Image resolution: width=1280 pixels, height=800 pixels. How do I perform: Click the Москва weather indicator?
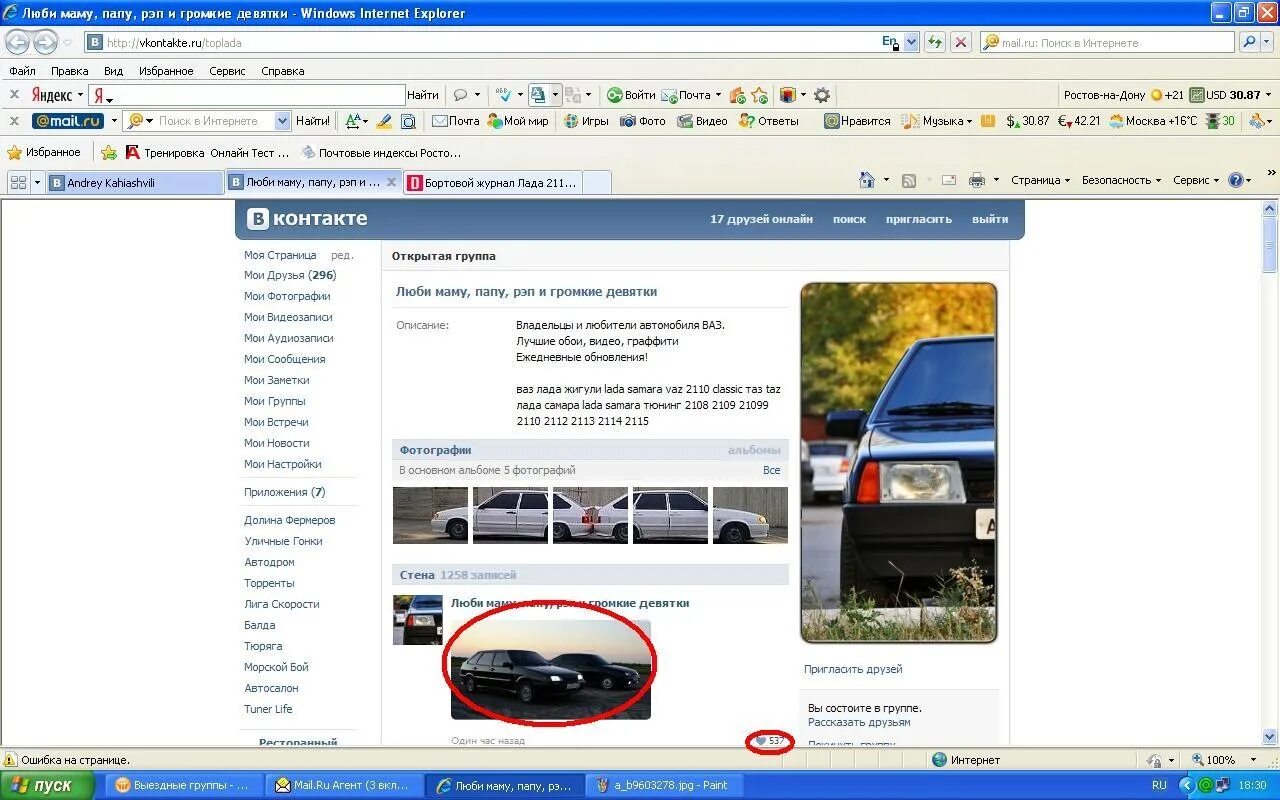(1152, 121)
